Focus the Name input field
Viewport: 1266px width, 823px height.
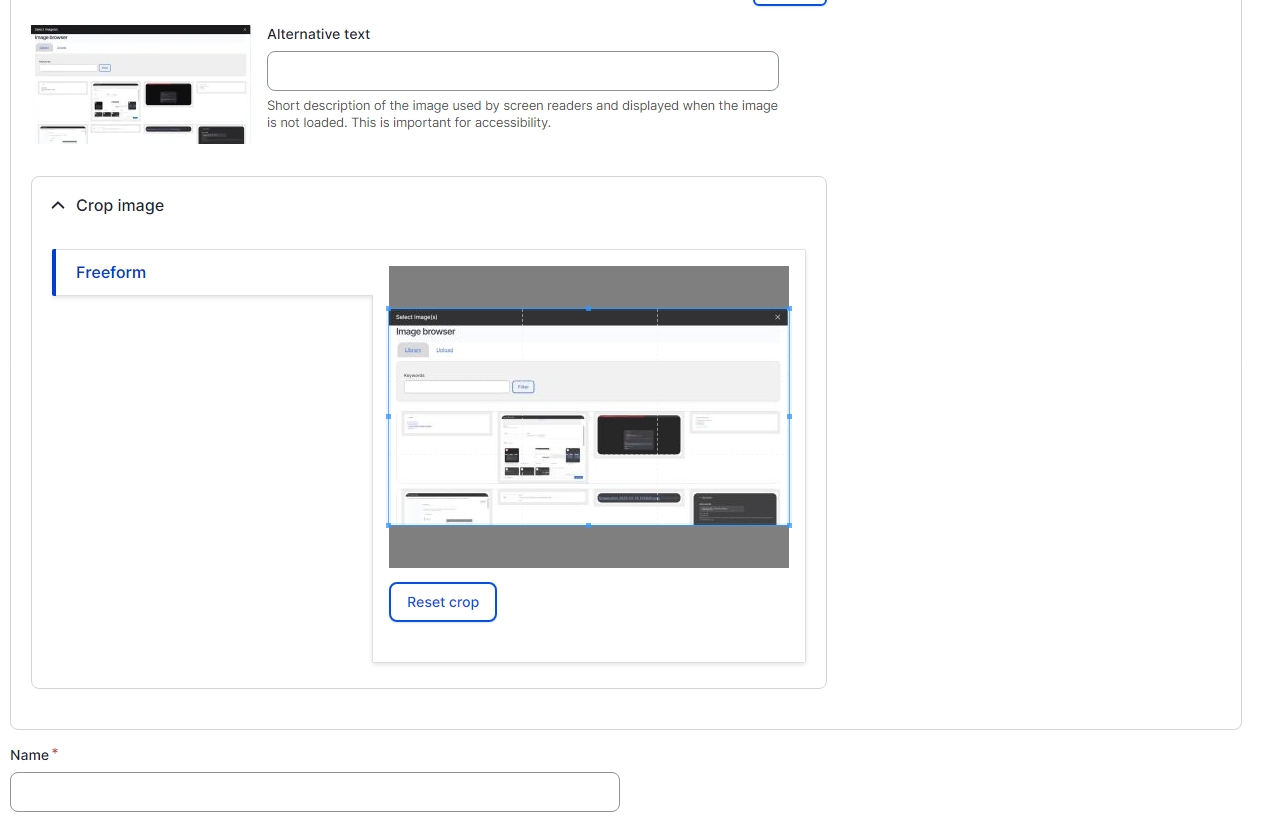(315, 792)
